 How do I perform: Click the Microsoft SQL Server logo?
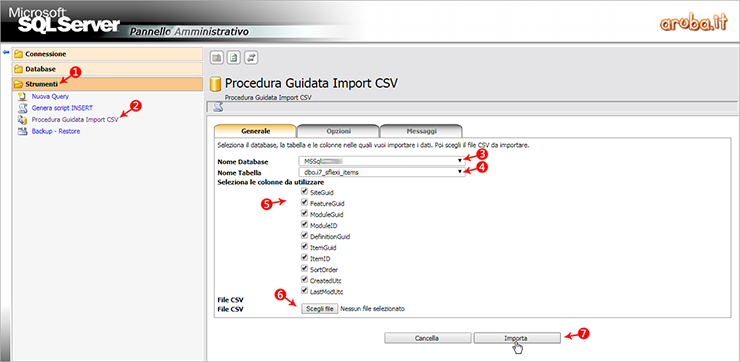tap(64, 19)
